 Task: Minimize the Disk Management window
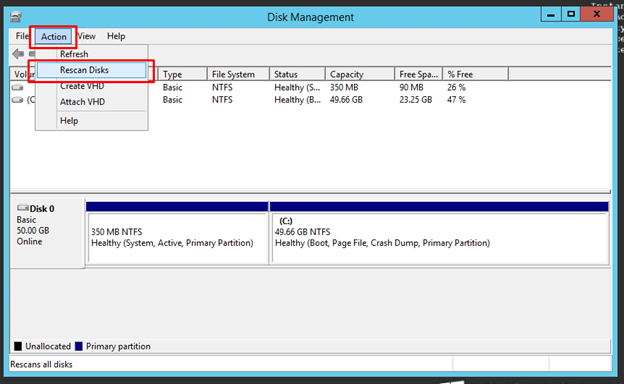pos(551,15)
